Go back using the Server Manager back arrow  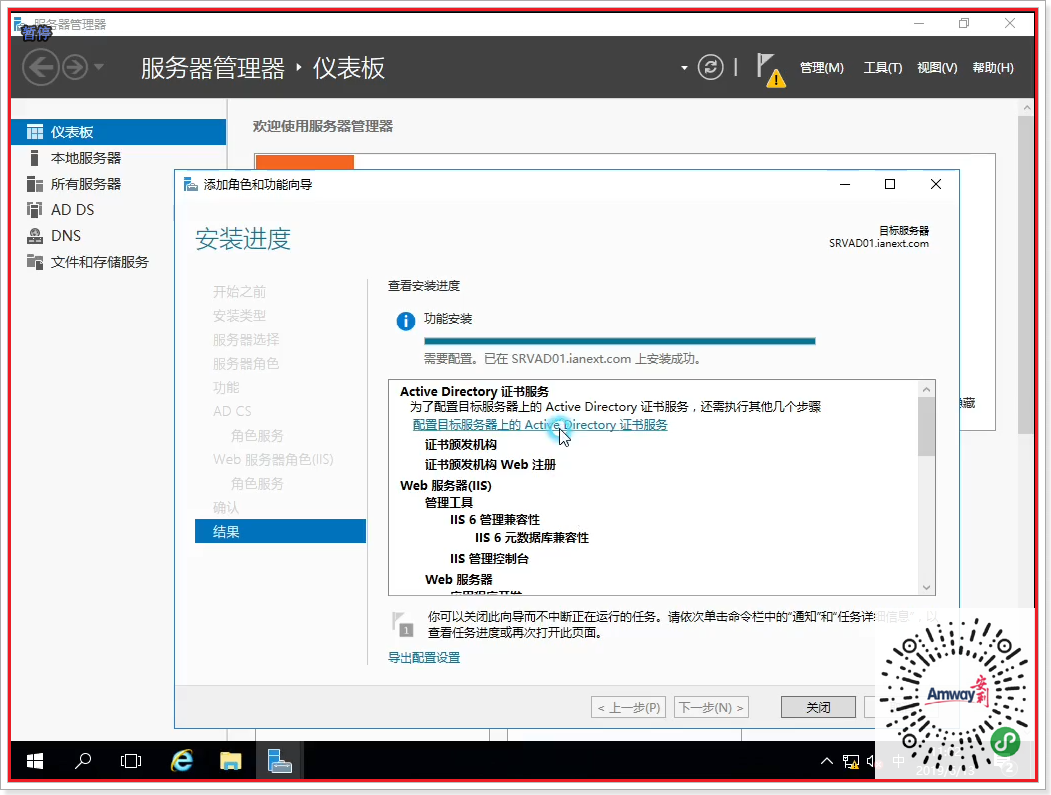point(41,68)
